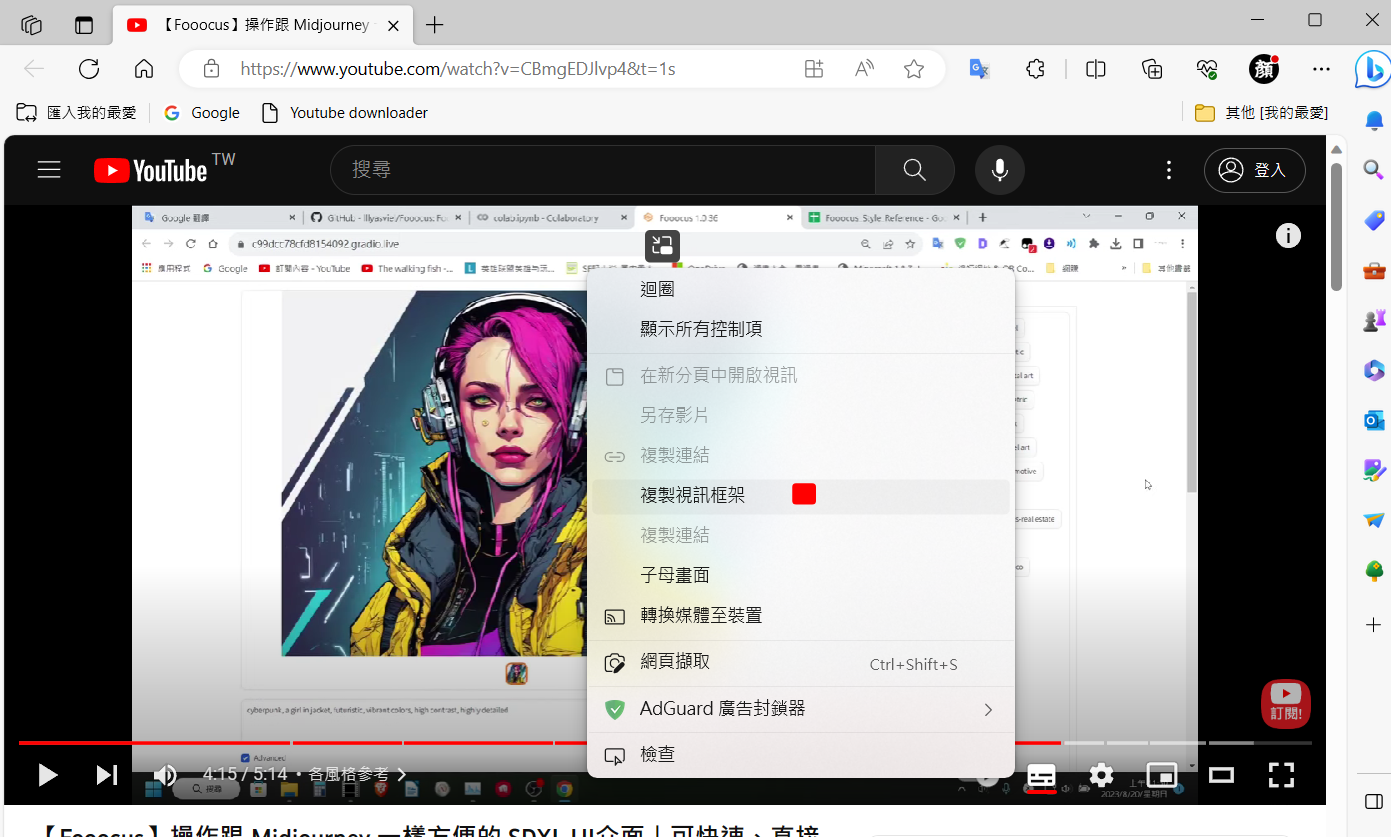Open notifications bell in Edge sidebar
Screen dimensions: 1391x837
click(x=1374, y=121)
